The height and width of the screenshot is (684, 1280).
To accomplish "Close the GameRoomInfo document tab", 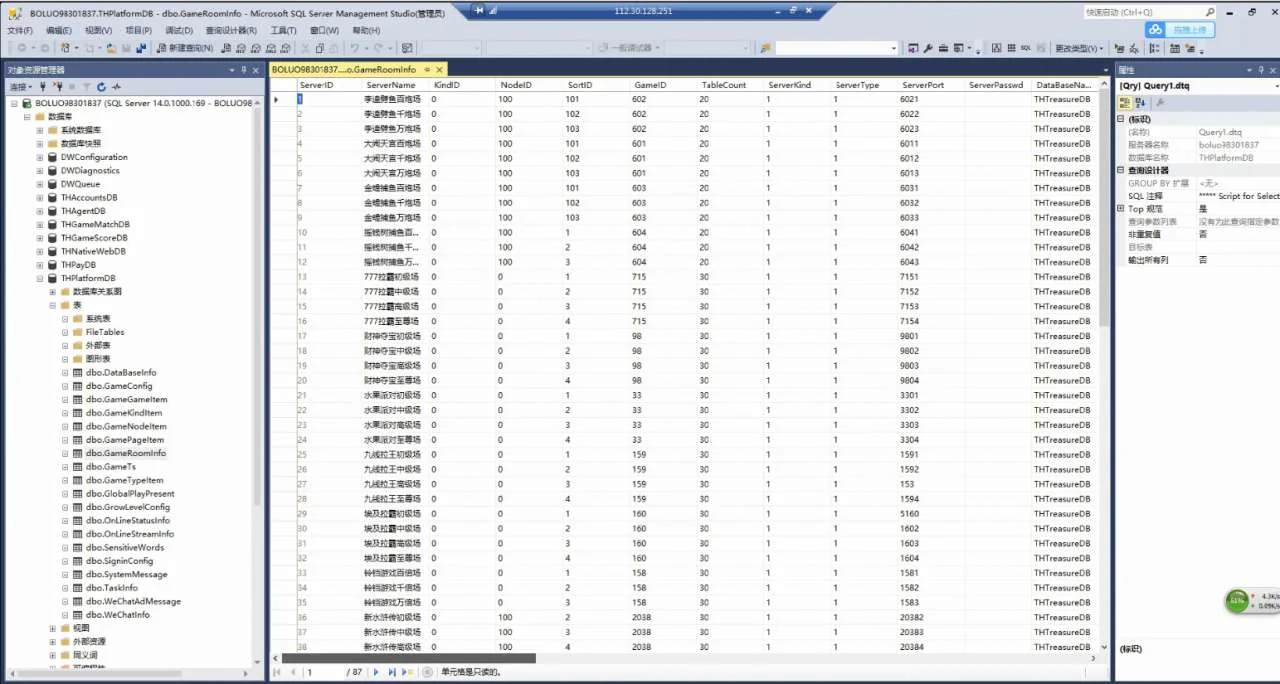I will 440,70.
